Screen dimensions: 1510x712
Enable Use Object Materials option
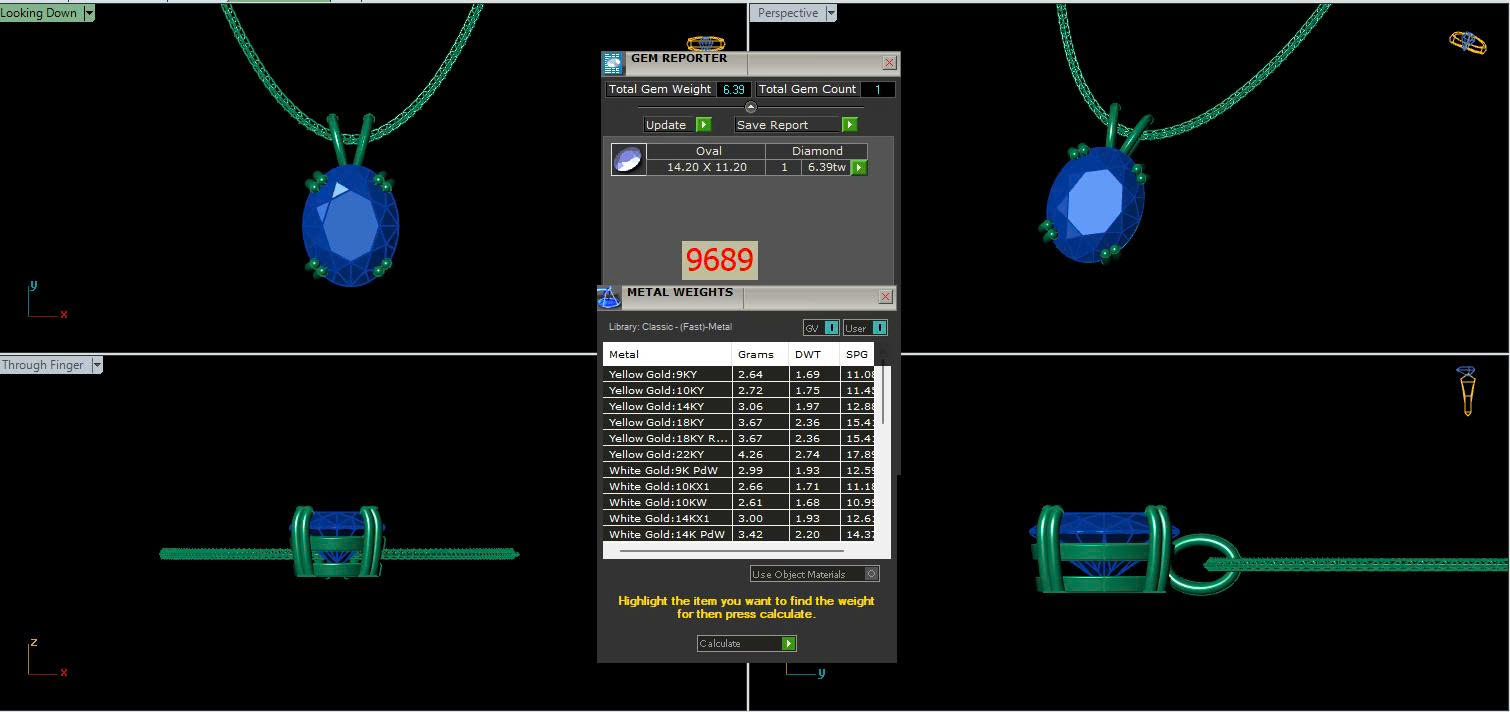click(871, 574)
